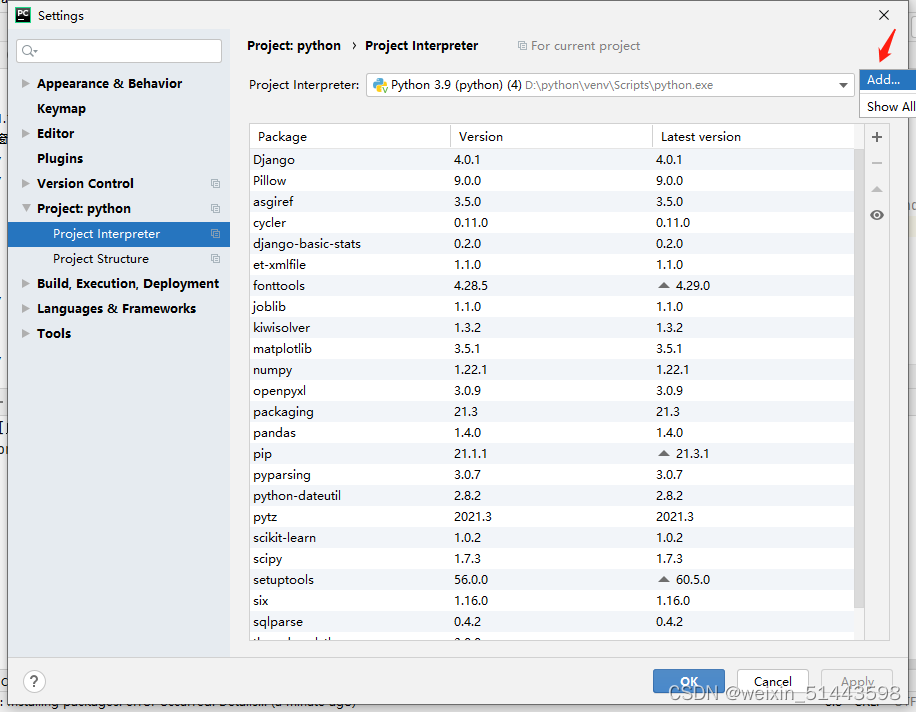Click the Package column header
Screen dimensions: 916x712
(350, 137)
